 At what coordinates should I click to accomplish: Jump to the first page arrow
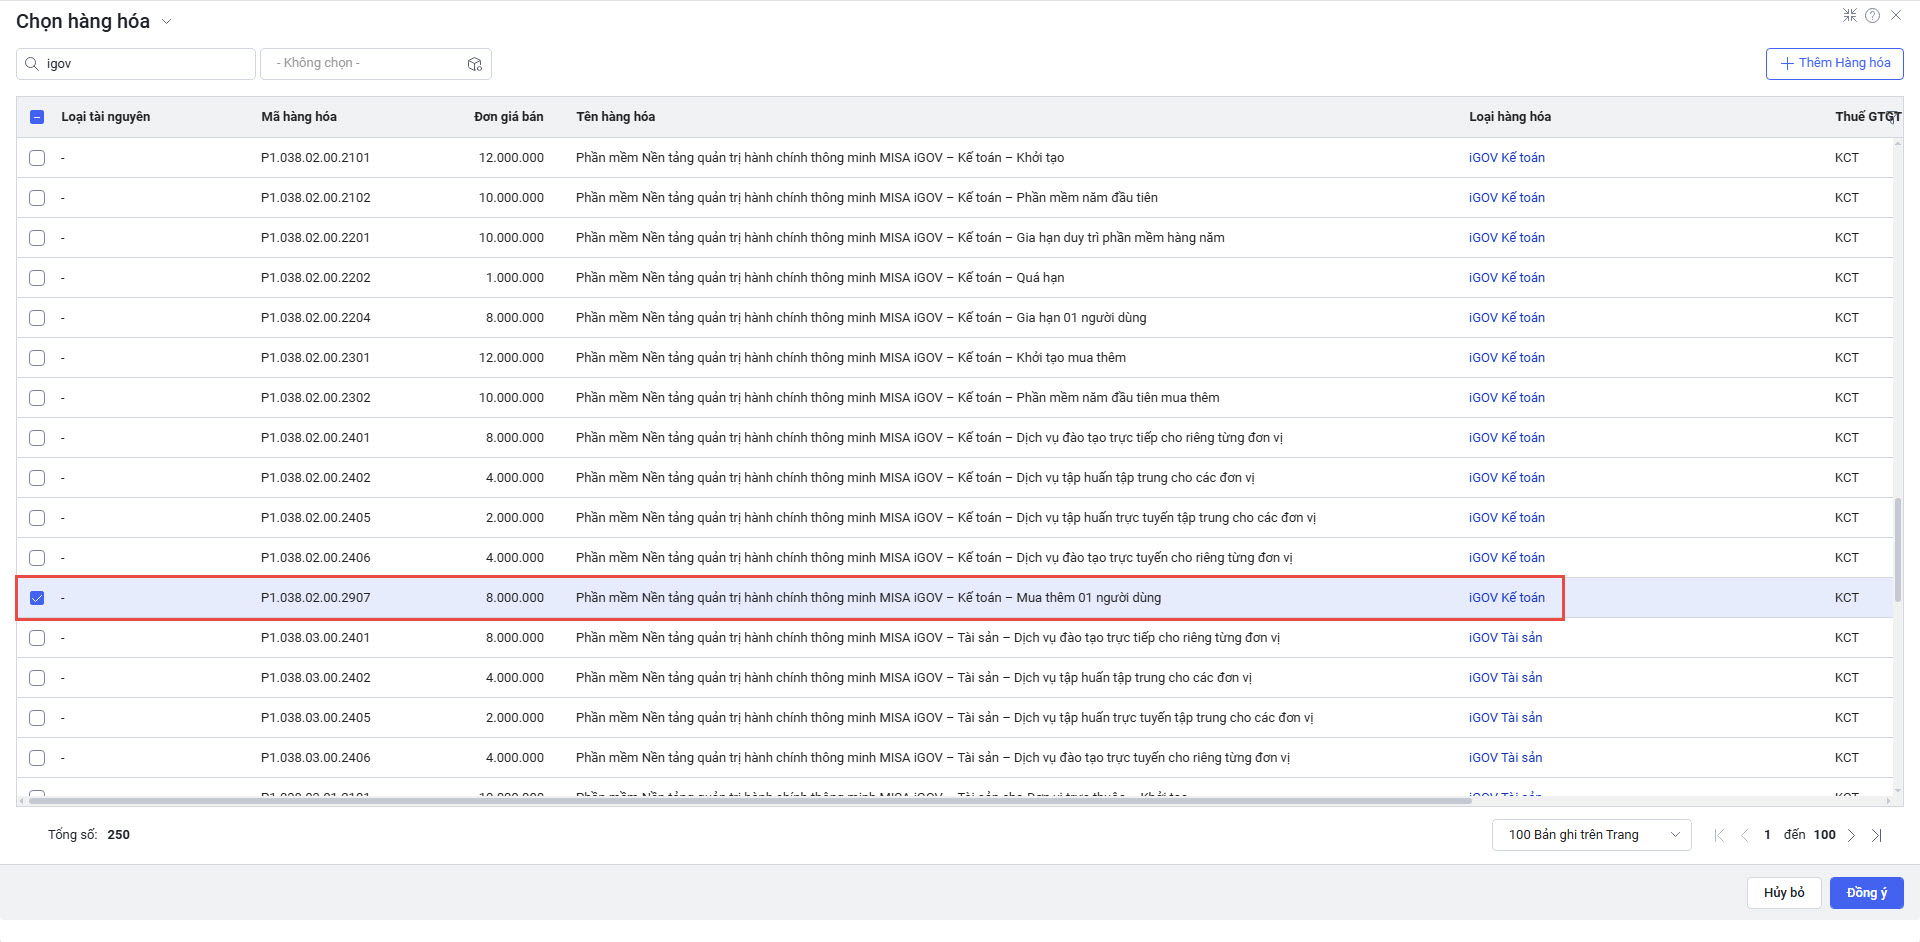(x=1719, y=835)
